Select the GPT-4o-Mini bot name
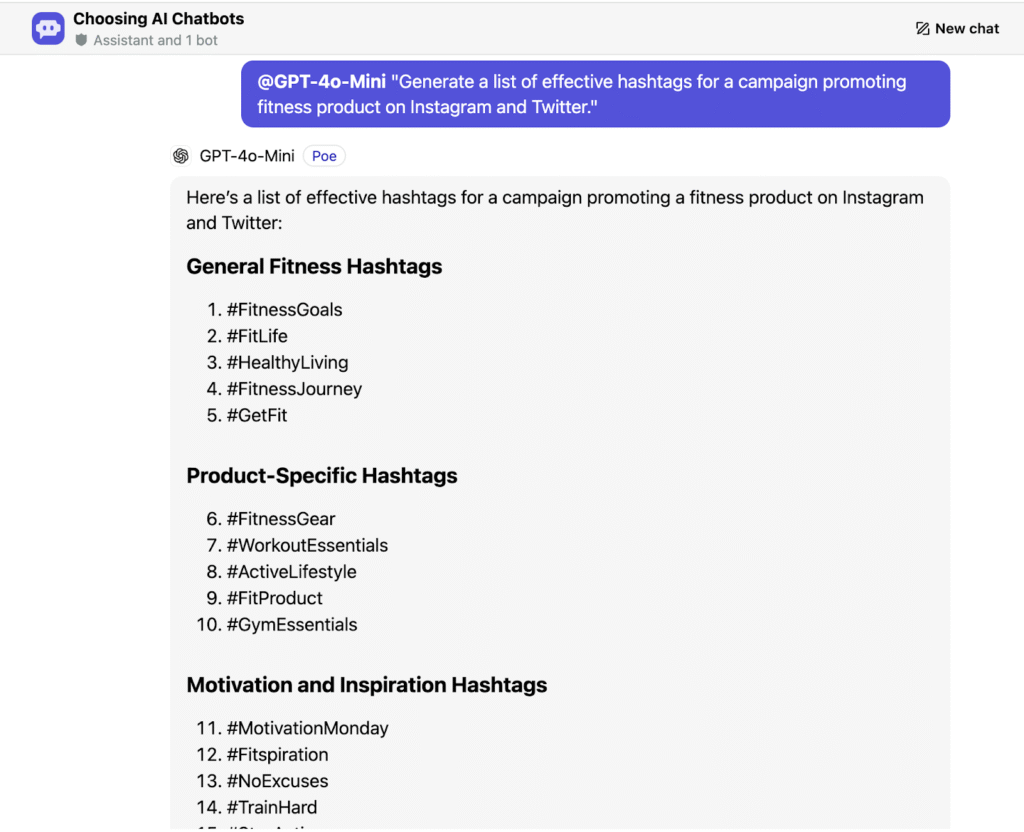This screenshot has width=1024, height=832. (x=247, y=156)
